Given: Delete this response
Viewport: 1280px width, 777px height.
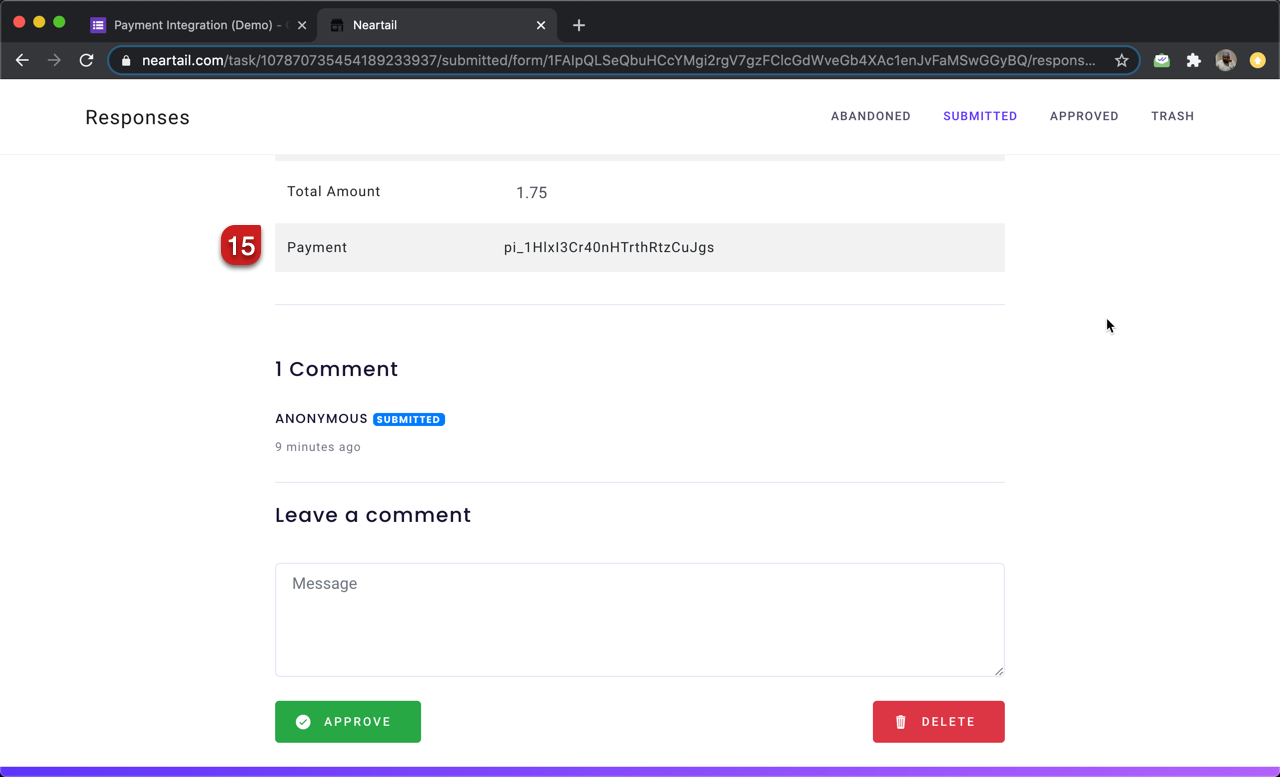Looking at the screenshot, I should [x=938, y=721].
